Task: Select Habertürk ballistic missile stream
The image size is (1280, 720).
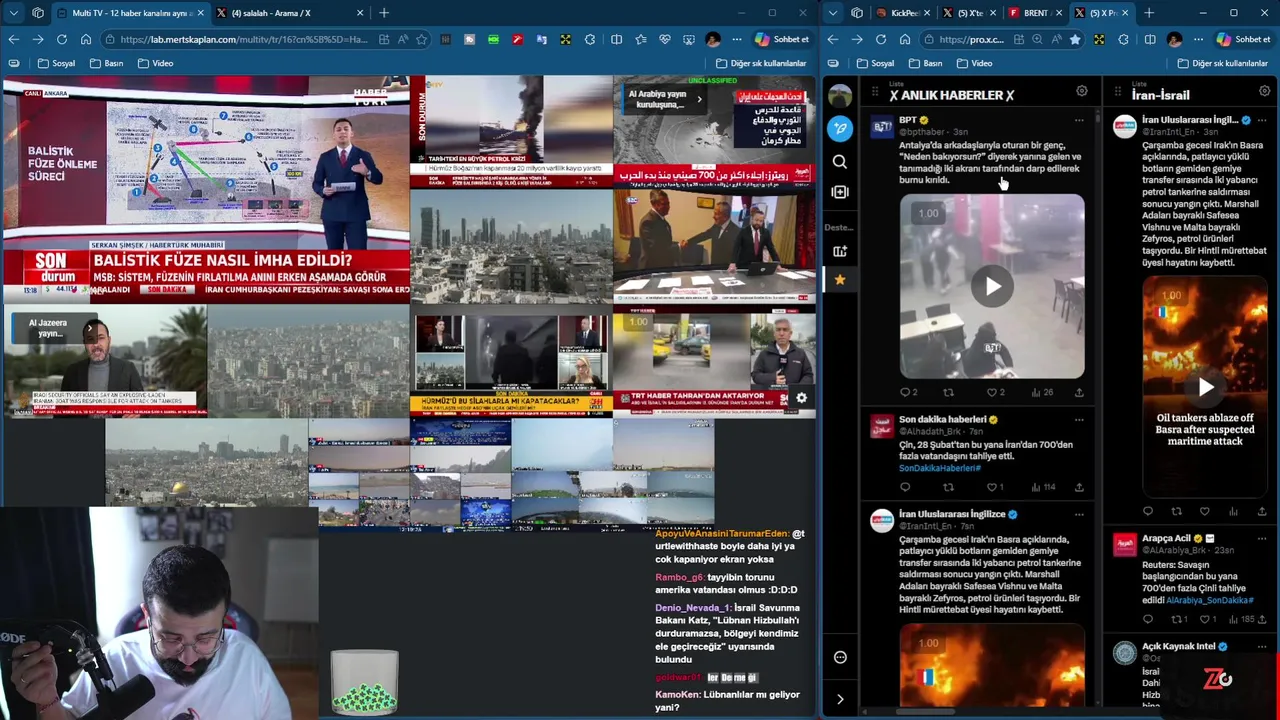Action: point(205,190)
